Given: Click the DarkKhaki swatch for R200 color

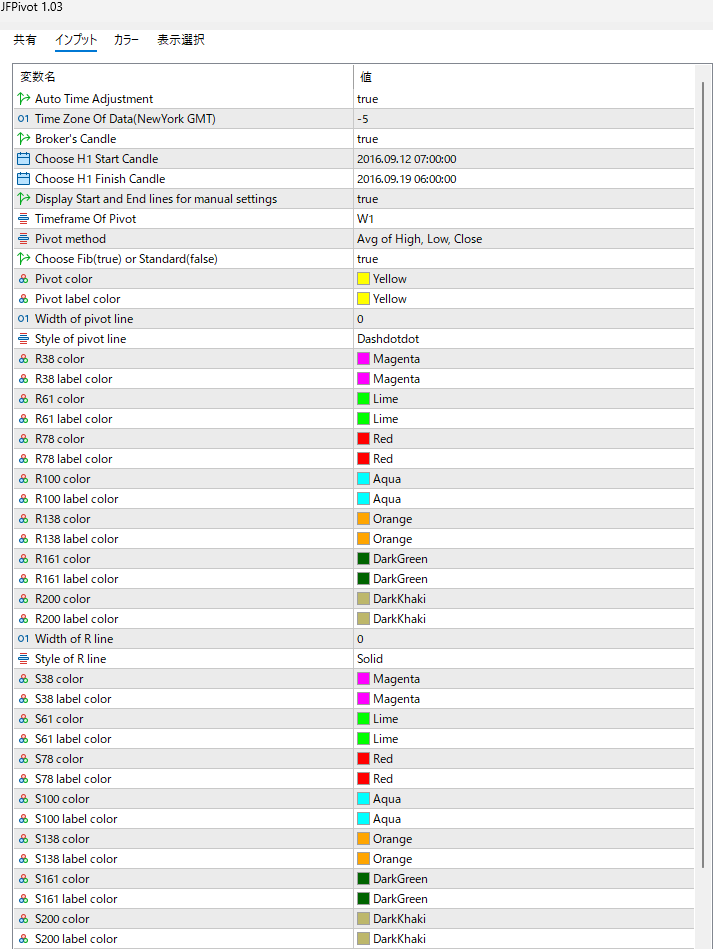Looking at the screenshot, I should tap(363, 598).
